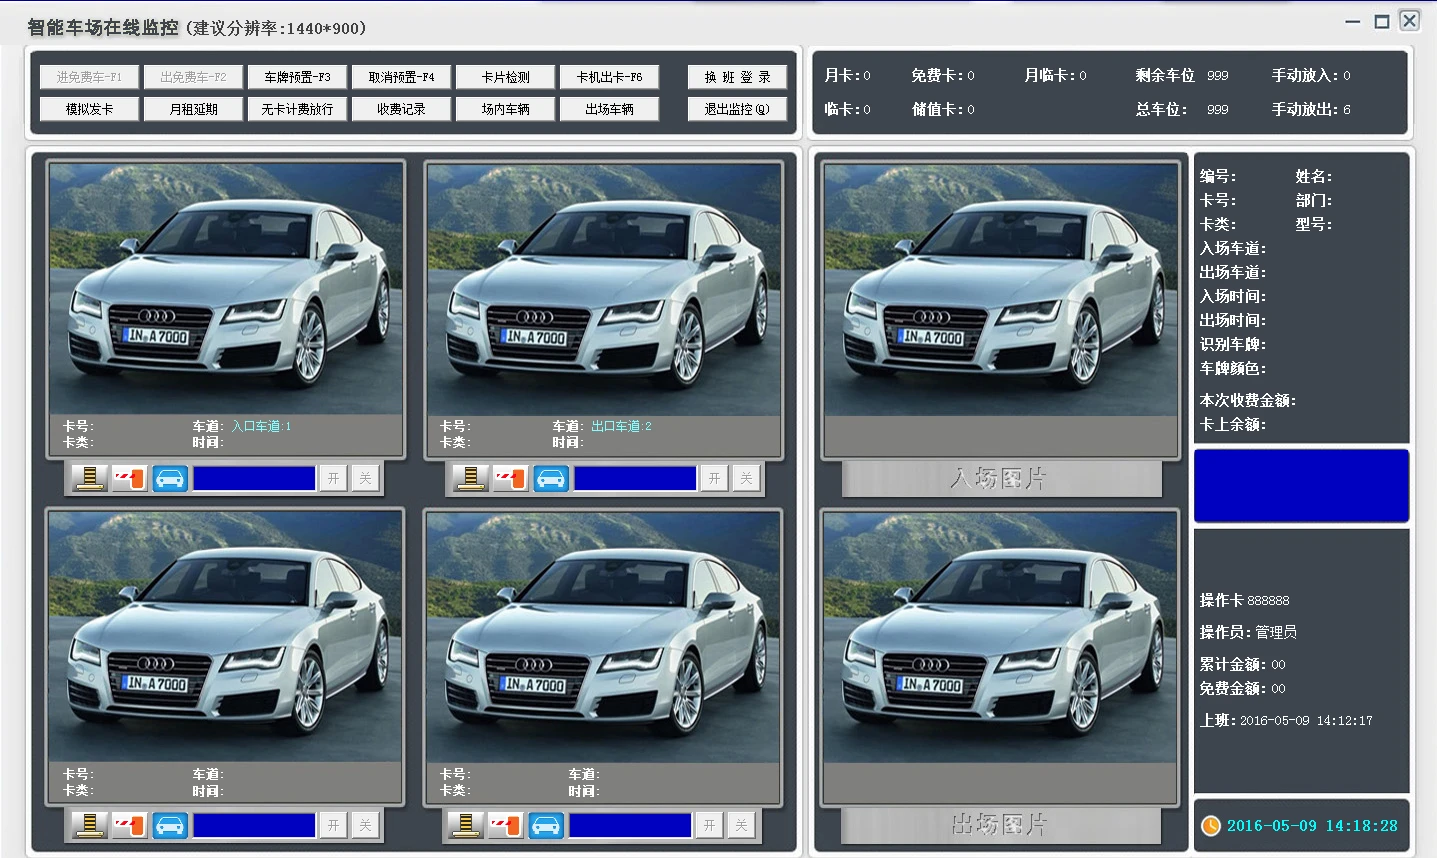Click 关 button under bottom-left camera view

(366, 825)
